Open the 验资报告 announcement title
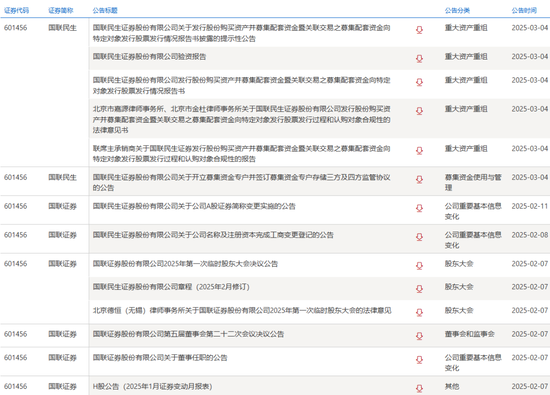Image resolution: width=550 pixels, height=395 pixels. point(149,56)
